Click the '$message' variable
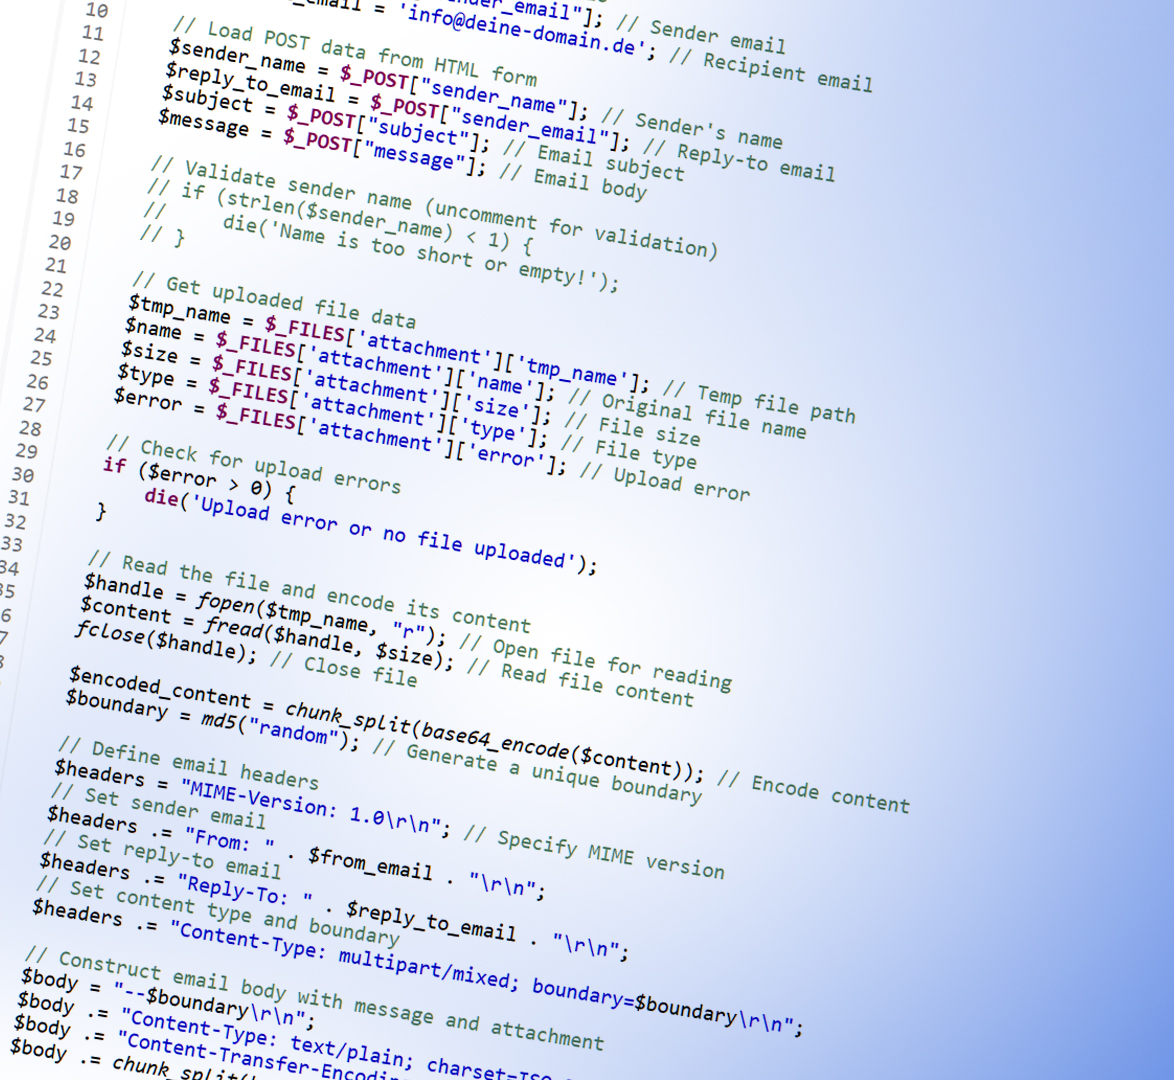Screen dimensions: 1174x1080 204,122
